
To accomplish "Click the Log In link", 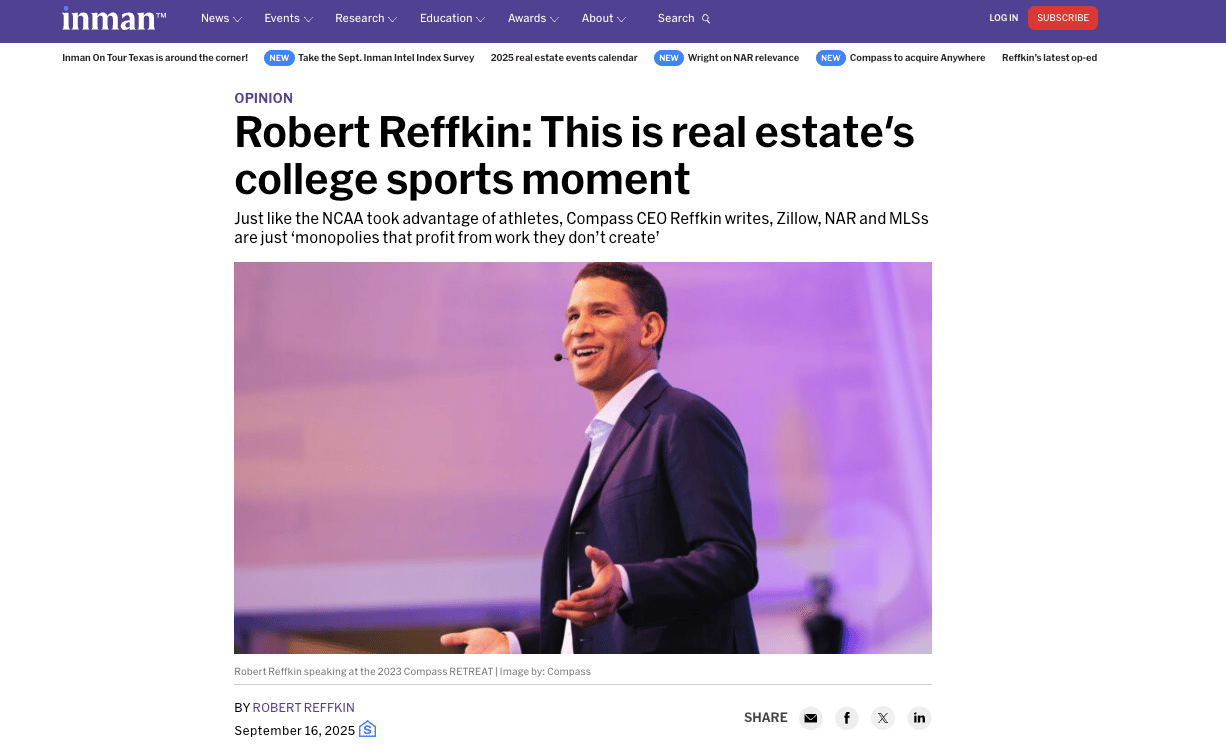I will tap(1003, 18).
